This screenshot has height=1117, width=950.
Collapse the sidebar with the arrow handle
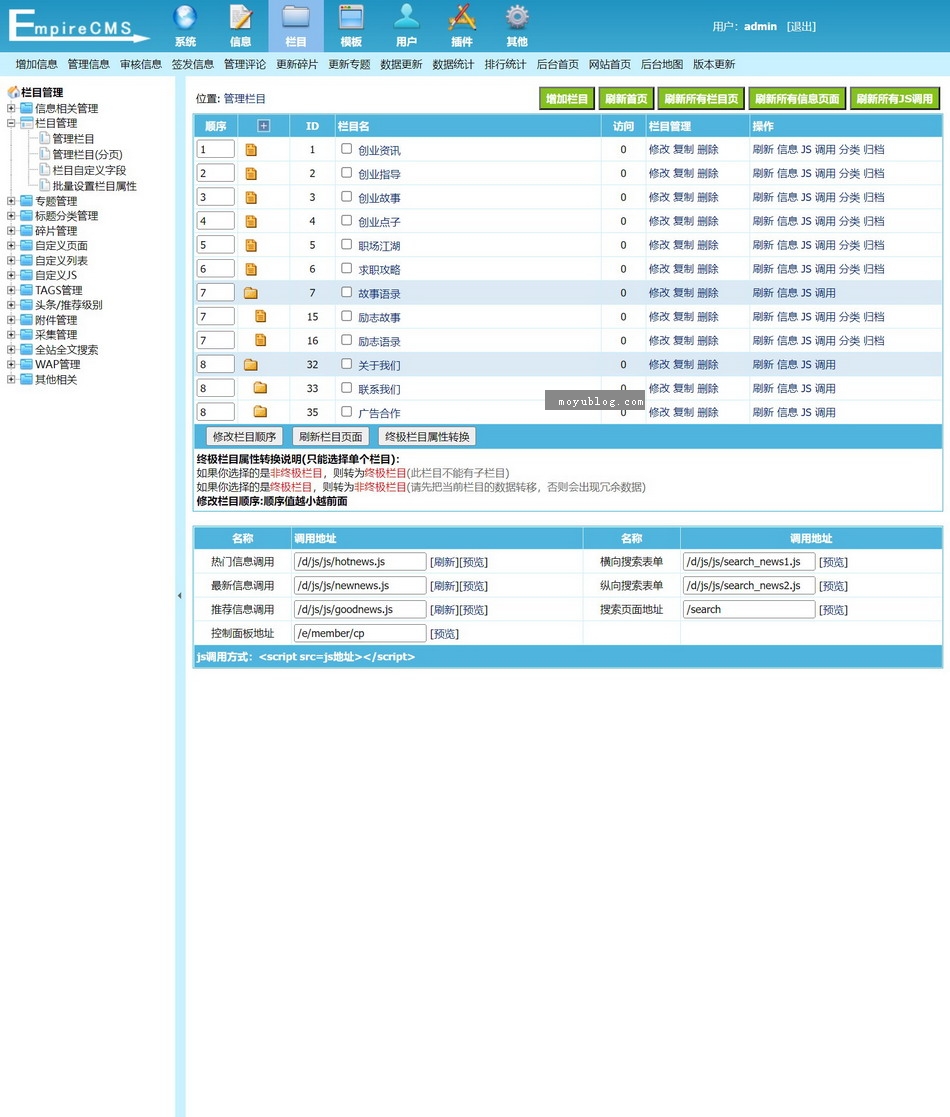point(179,596)
